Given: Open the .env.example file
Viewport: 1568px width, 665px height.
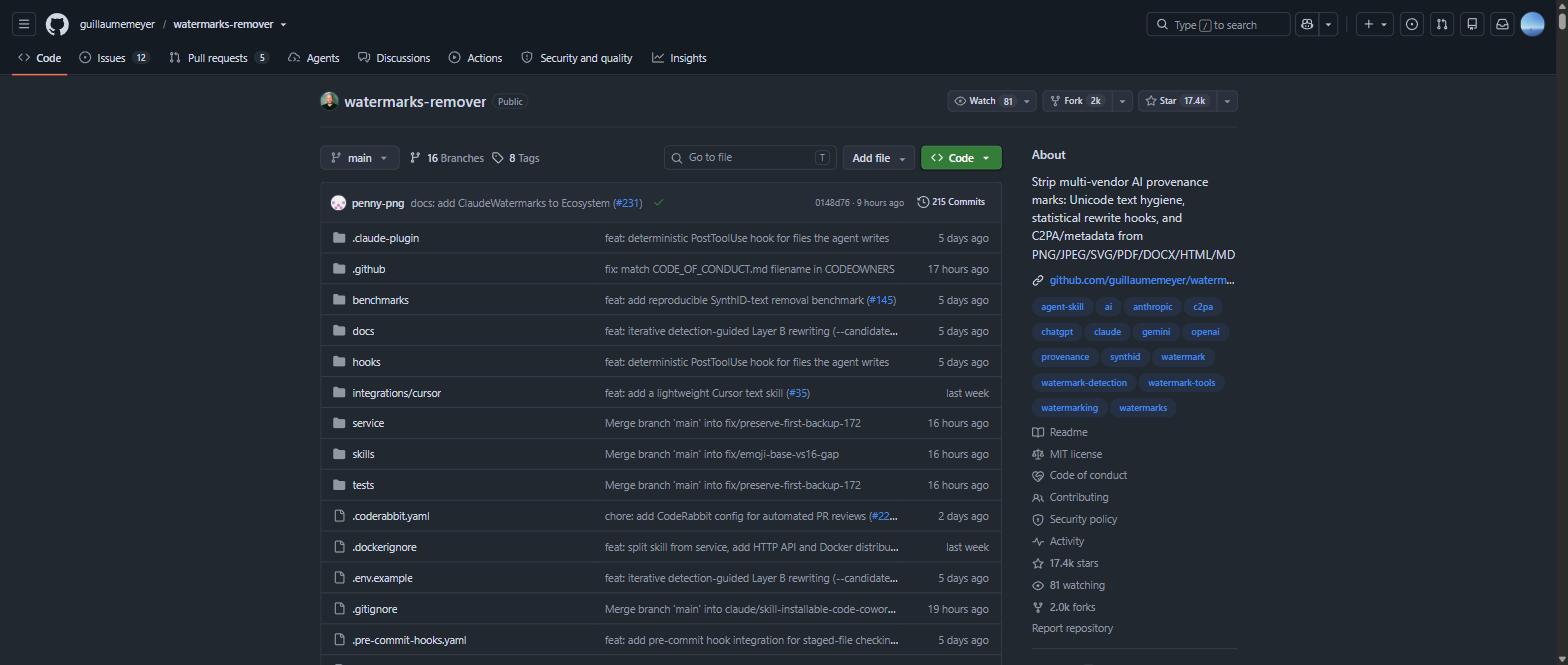Looking at the screenshot, I should 382,578.
